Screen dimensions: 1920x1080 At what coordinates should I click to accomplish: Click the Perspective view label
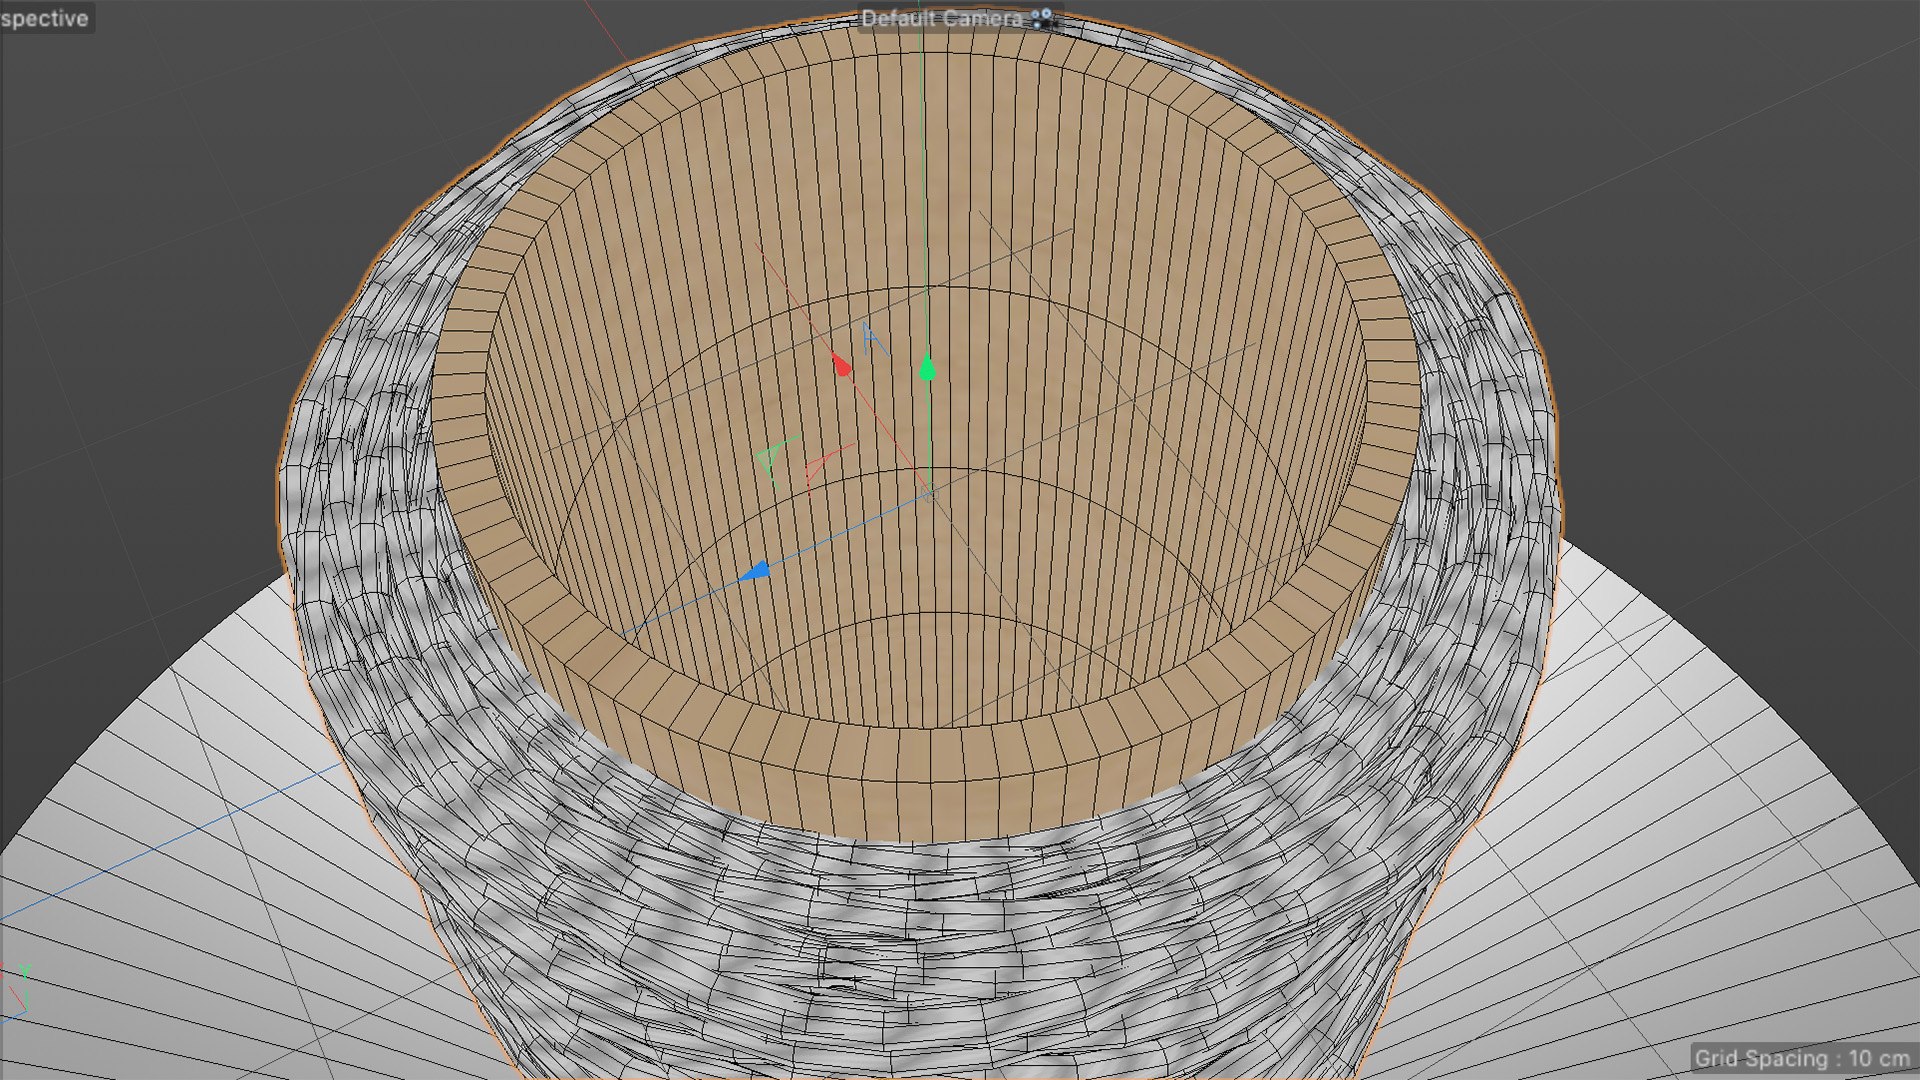point(45,18)
